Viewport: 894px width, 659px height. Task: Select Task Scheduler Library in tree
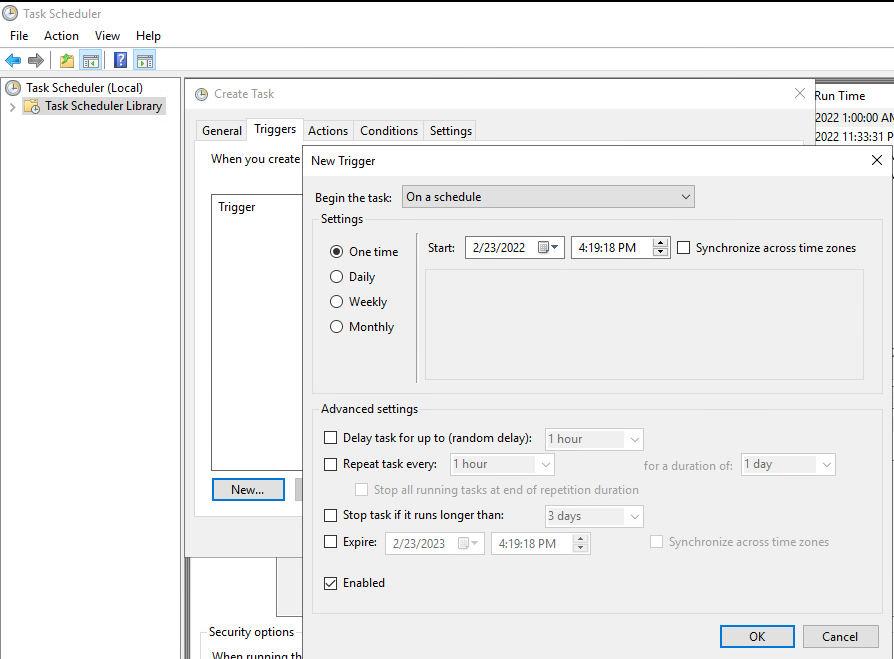pos(104,106)
